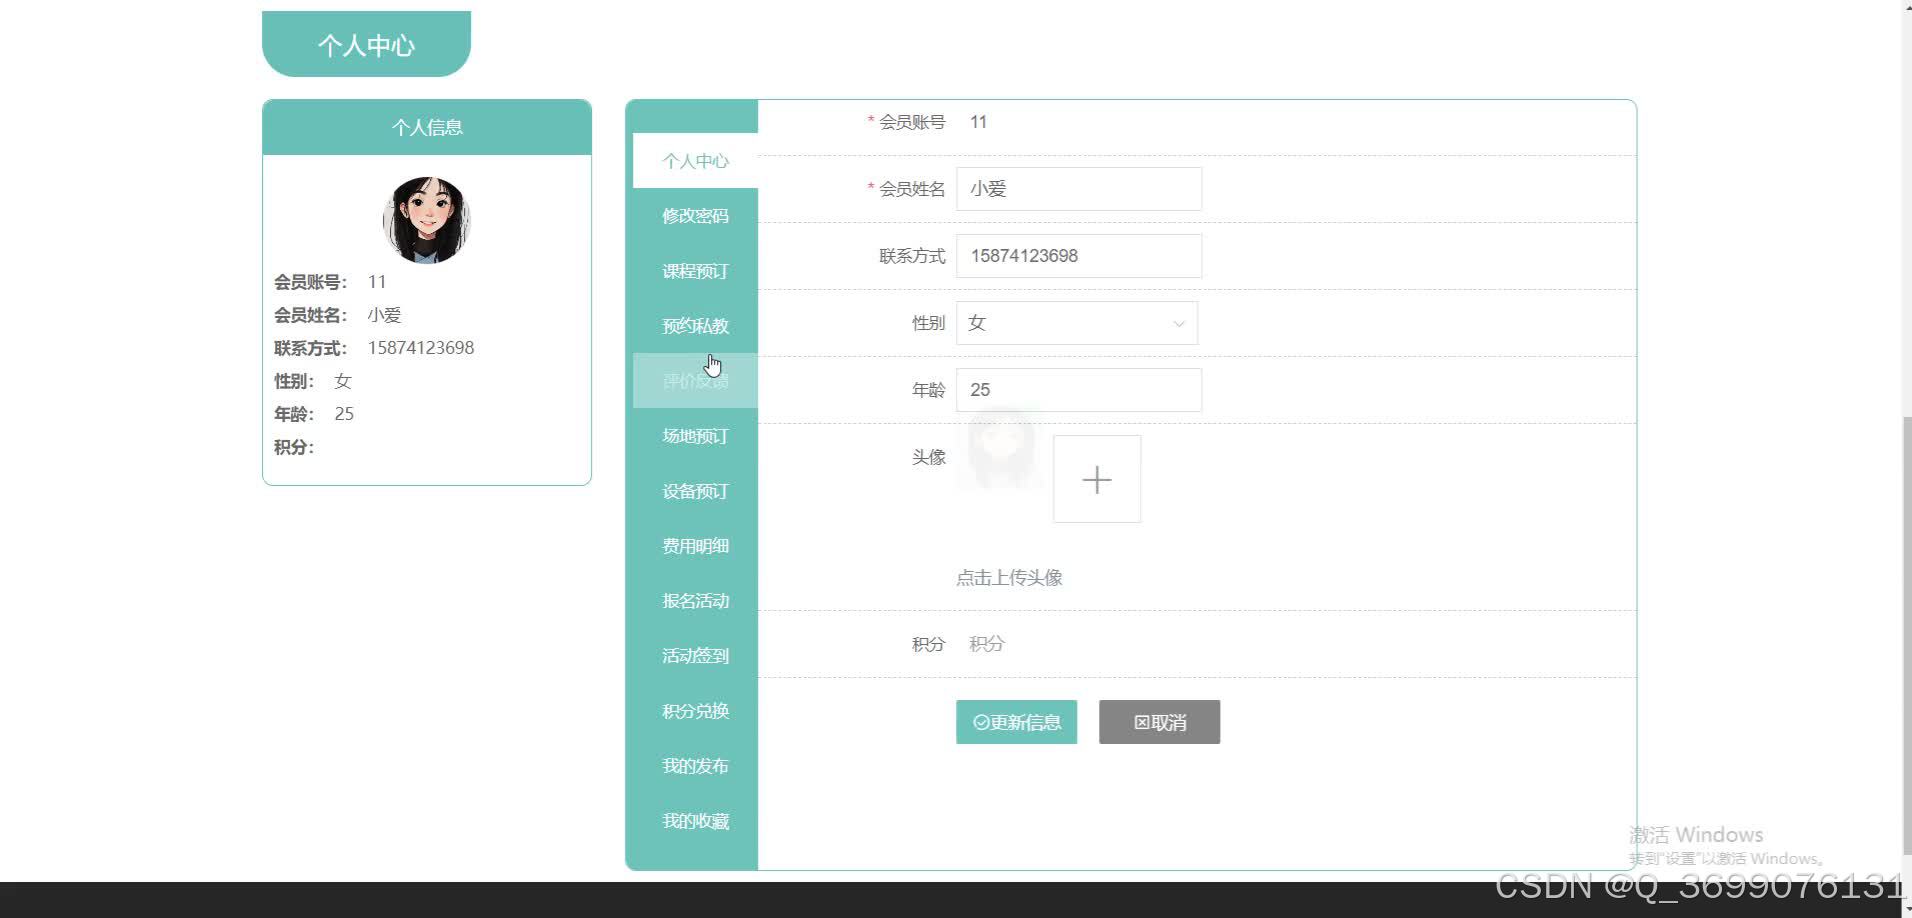Open the 评价反馈 section

695,380
